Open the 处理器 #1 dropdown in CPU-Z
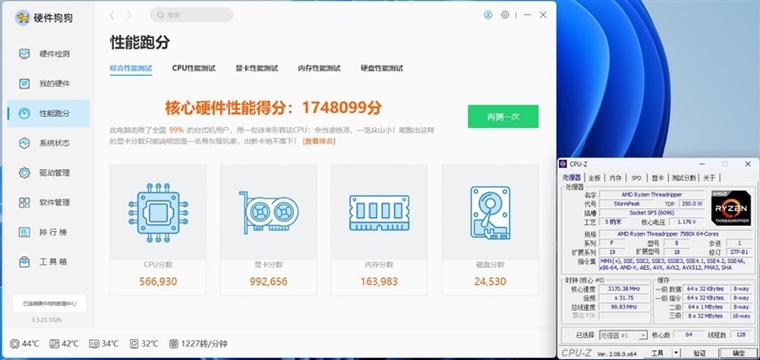Viewport: 760px width, 360px height. 623,335
